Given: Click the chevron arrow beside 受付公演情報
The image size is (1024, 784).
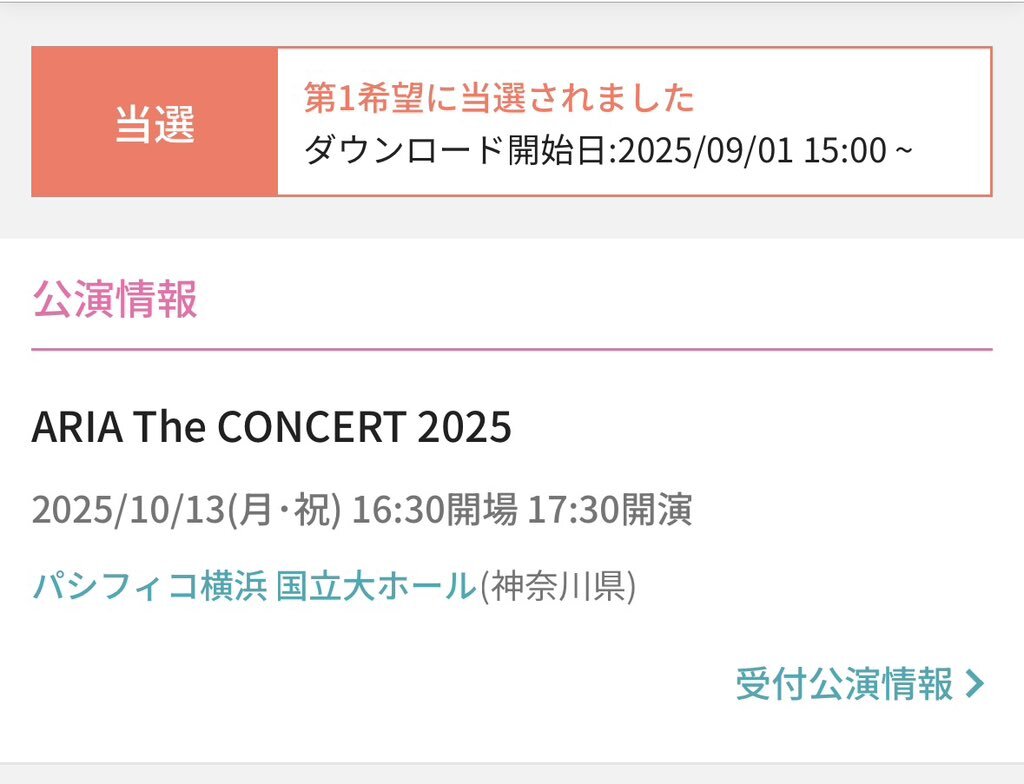Looking at the screenshot, I should point(975,684).
